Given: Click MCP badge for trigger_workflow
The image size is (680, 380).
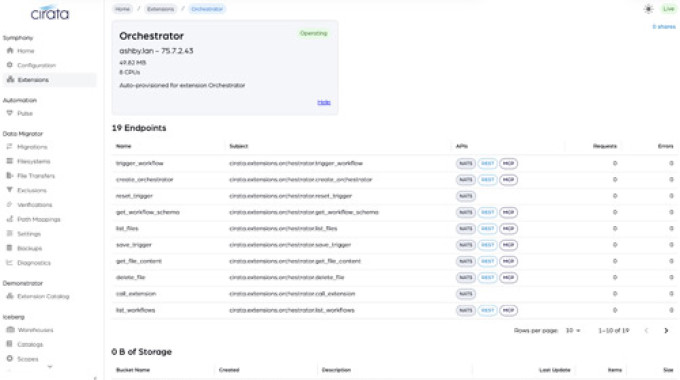Looking at the screenshot, I should (x=508, y=164).
